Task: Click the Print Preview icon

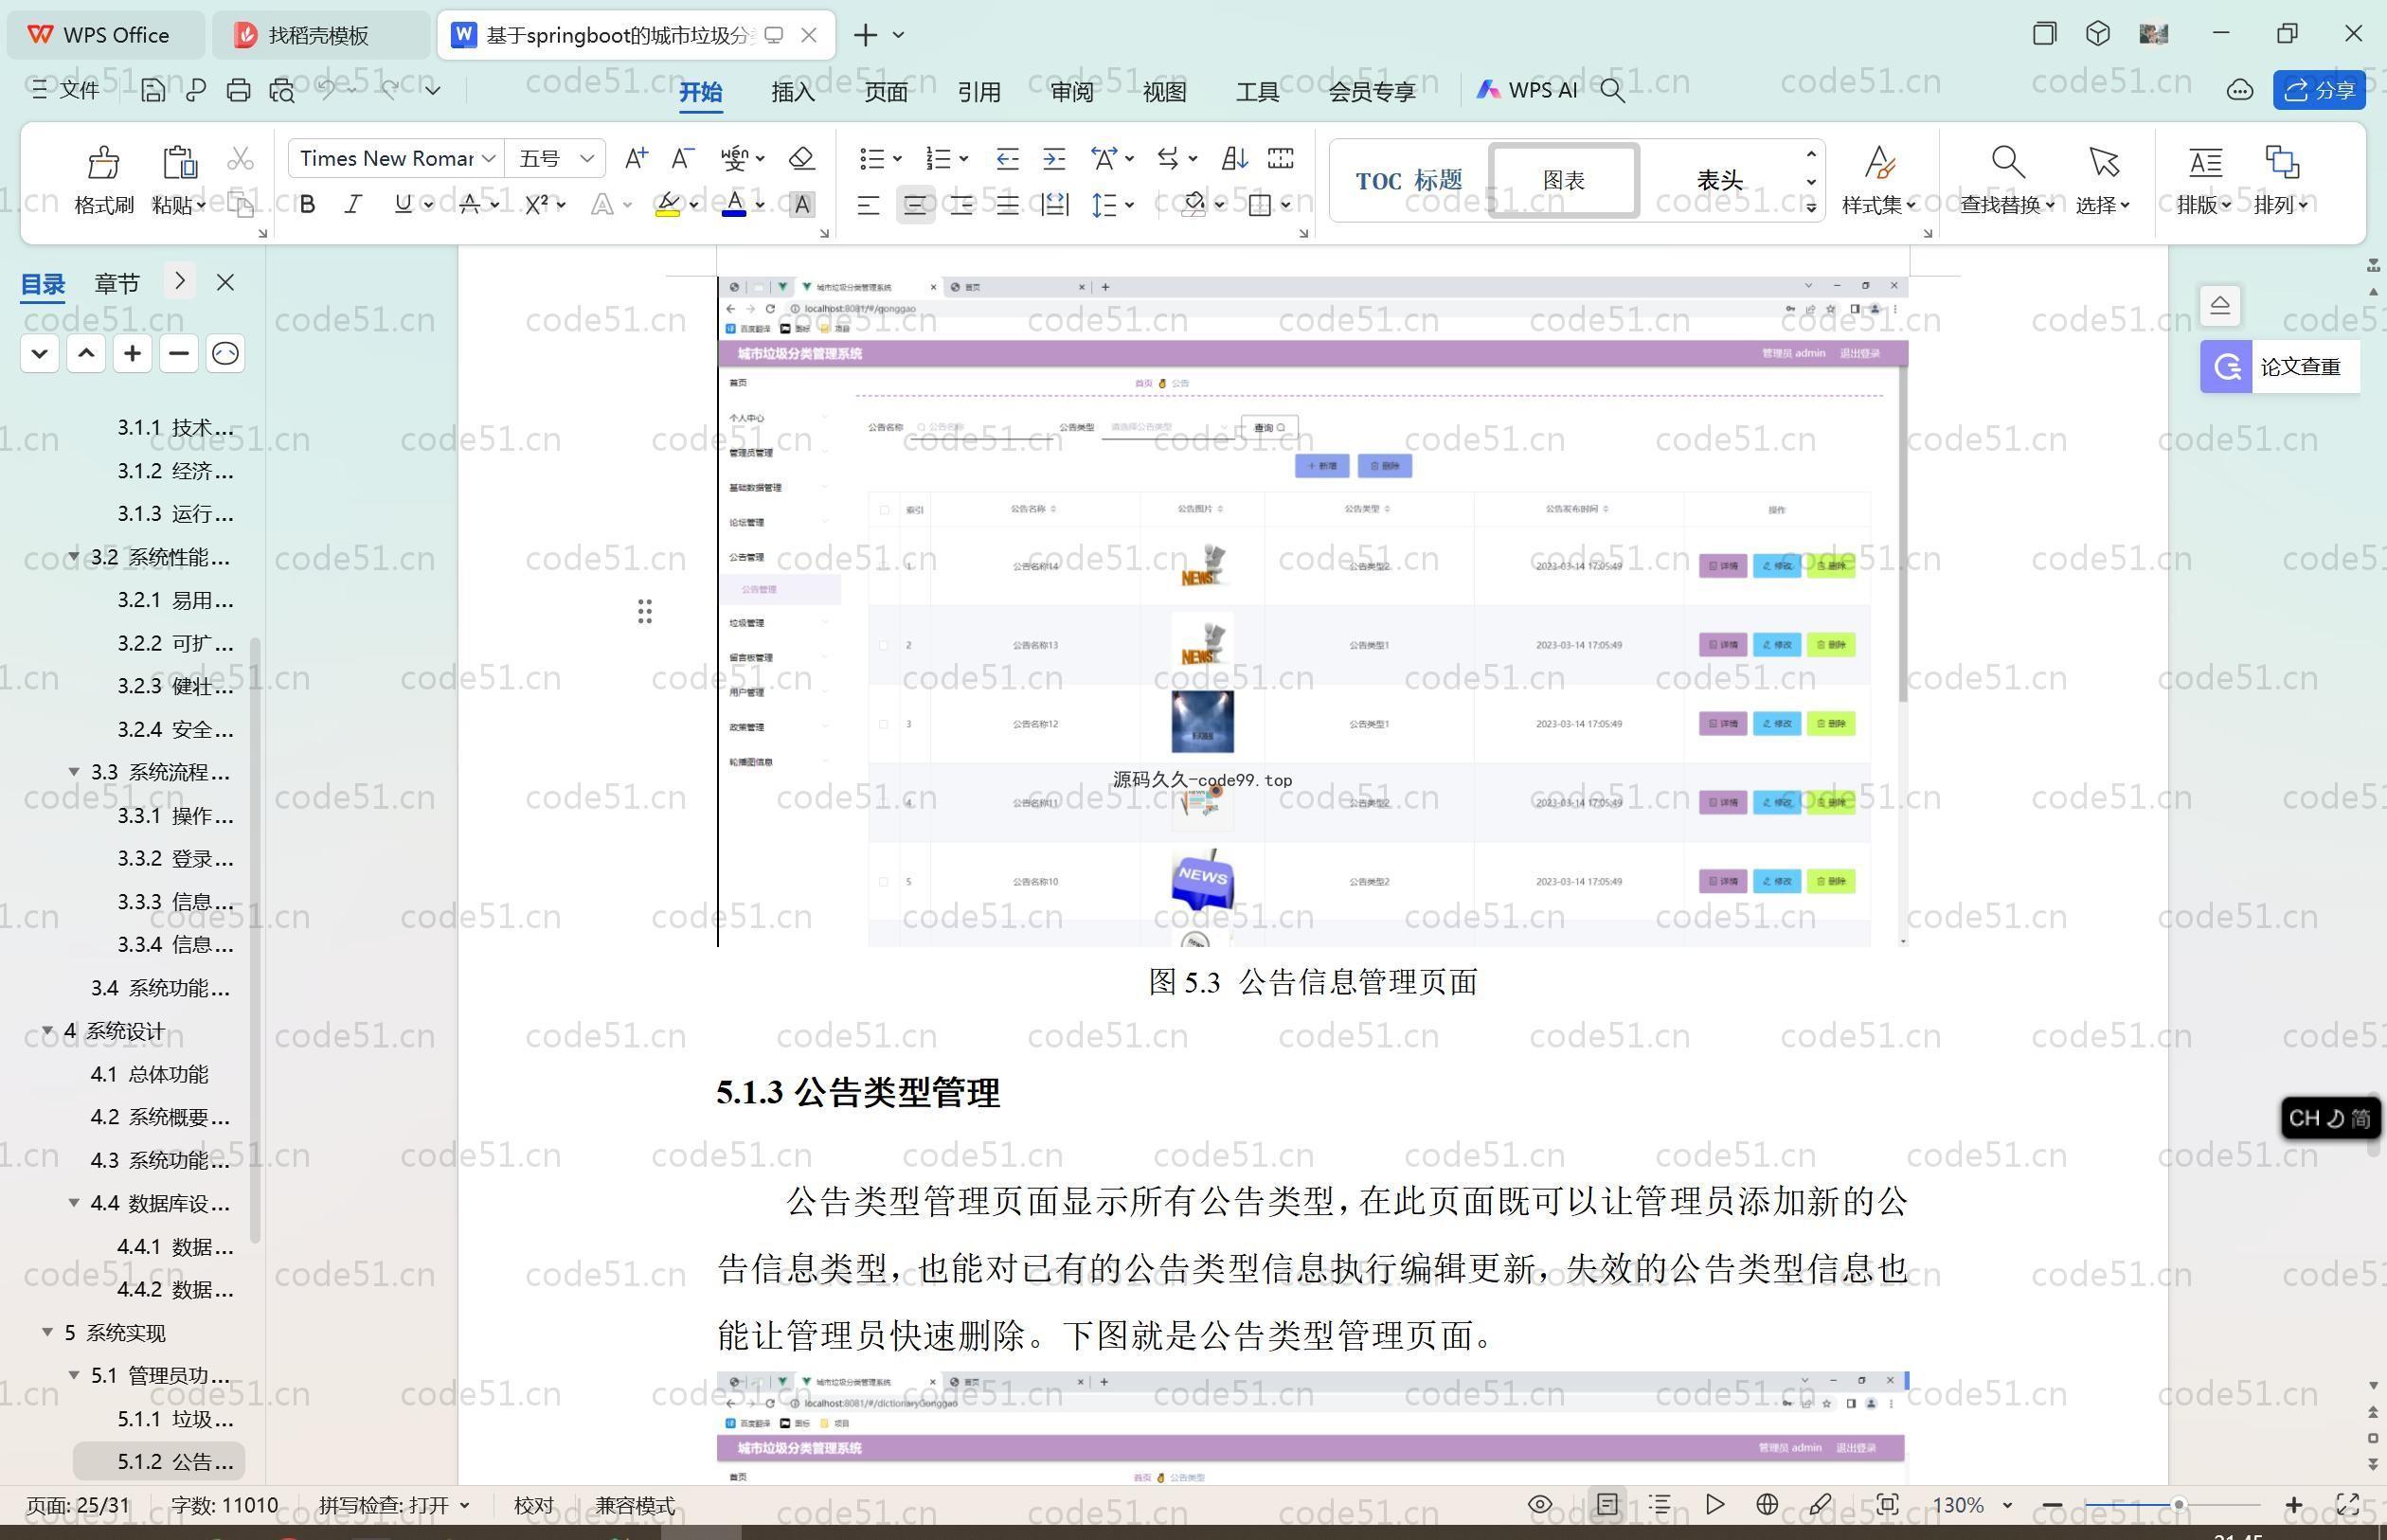Action: (x=282, y=90)
